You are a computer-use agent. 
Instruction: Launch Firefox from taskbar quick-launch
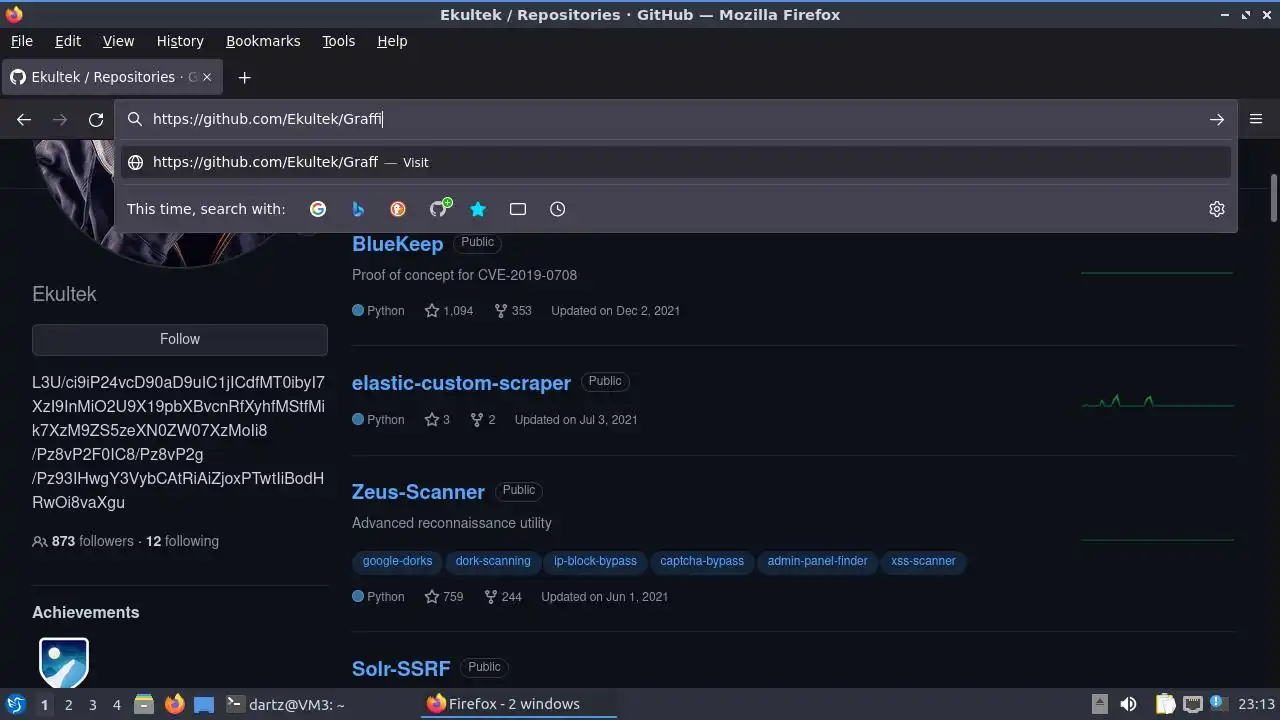[174, 704]
